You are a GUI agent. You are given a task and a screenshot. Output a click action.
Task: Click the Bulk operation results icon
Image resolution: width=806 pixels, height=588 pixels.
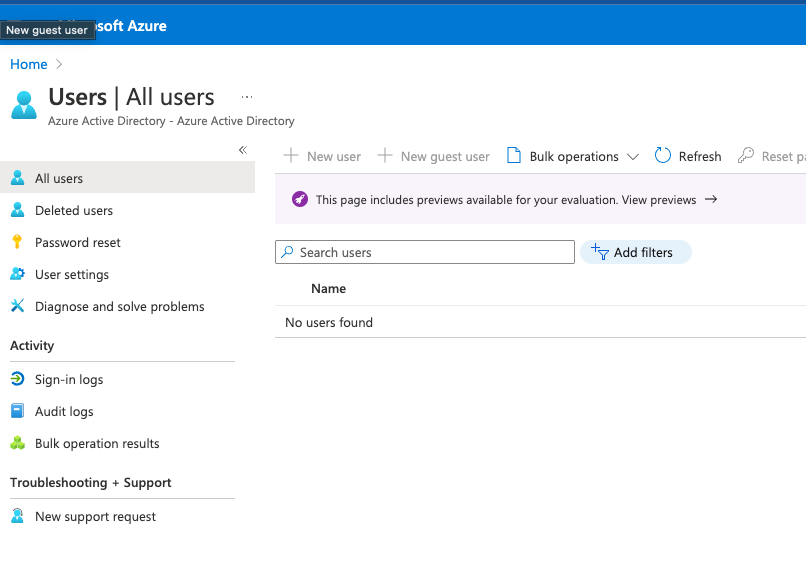coord(17,443)
